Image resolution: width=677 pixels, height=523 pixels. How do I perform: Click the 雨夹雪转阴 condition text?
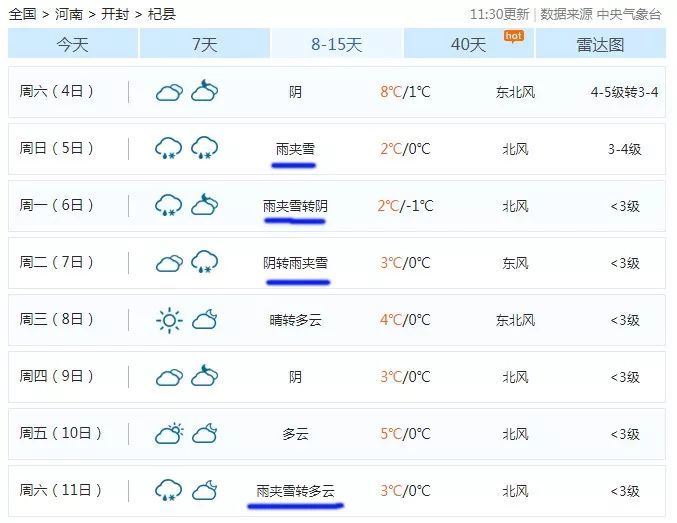point(295,206)
